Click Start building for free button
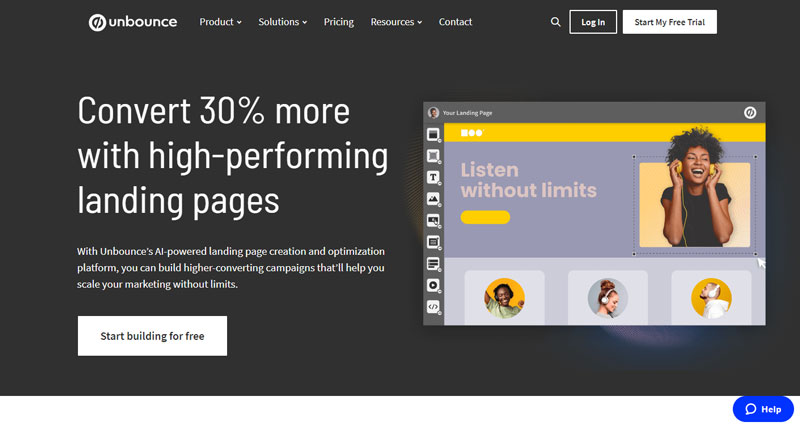The height and width of the screenshot is (424, 800). click(x=153, y=336)
